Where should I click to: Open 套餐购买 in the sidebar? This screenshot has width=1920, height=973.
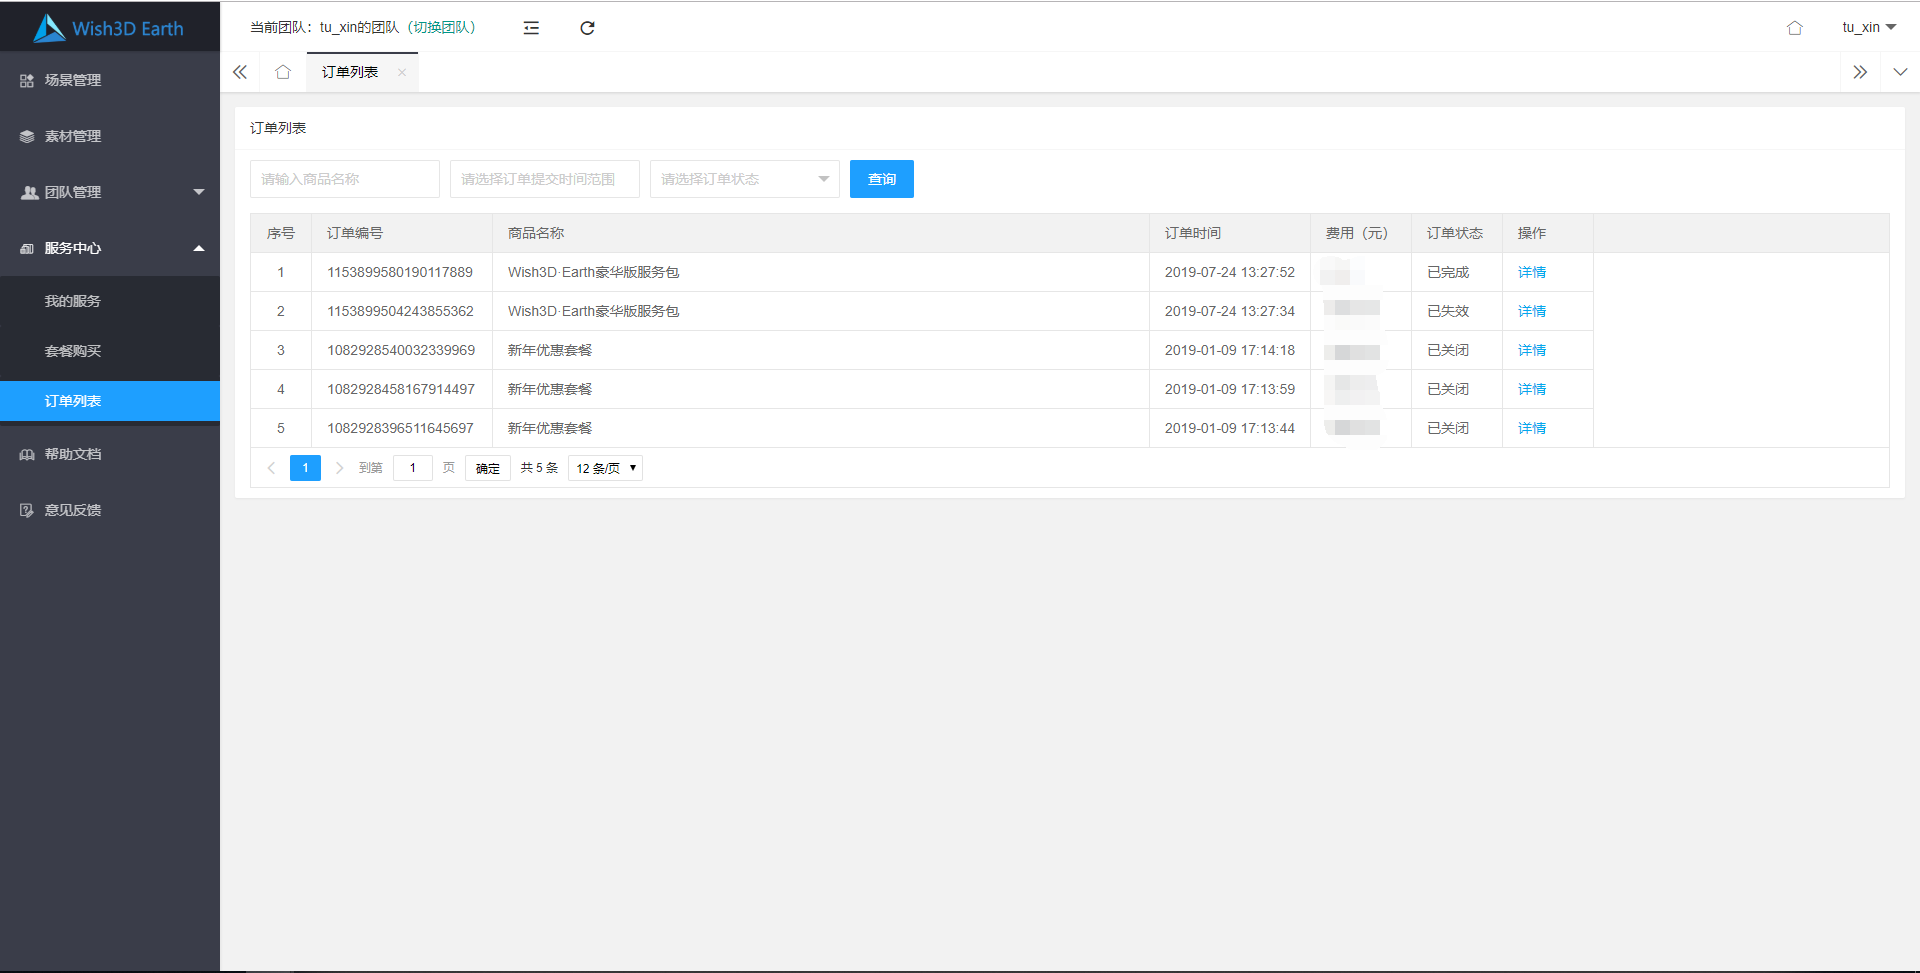point(73,351)
